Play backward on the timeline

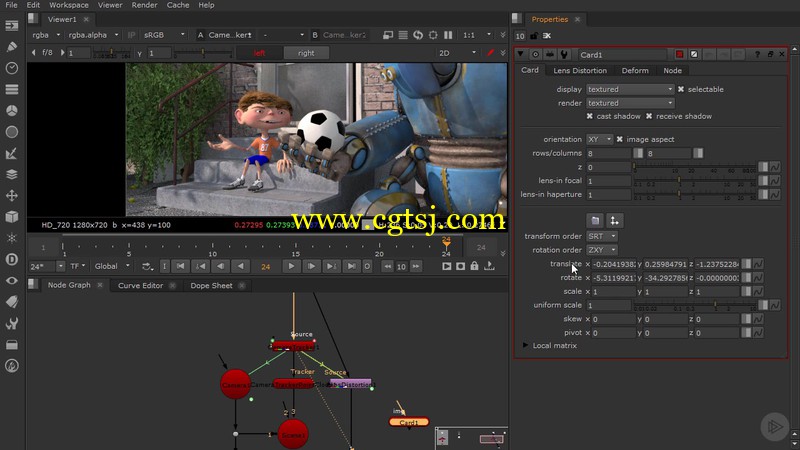(x=240, y=266)
